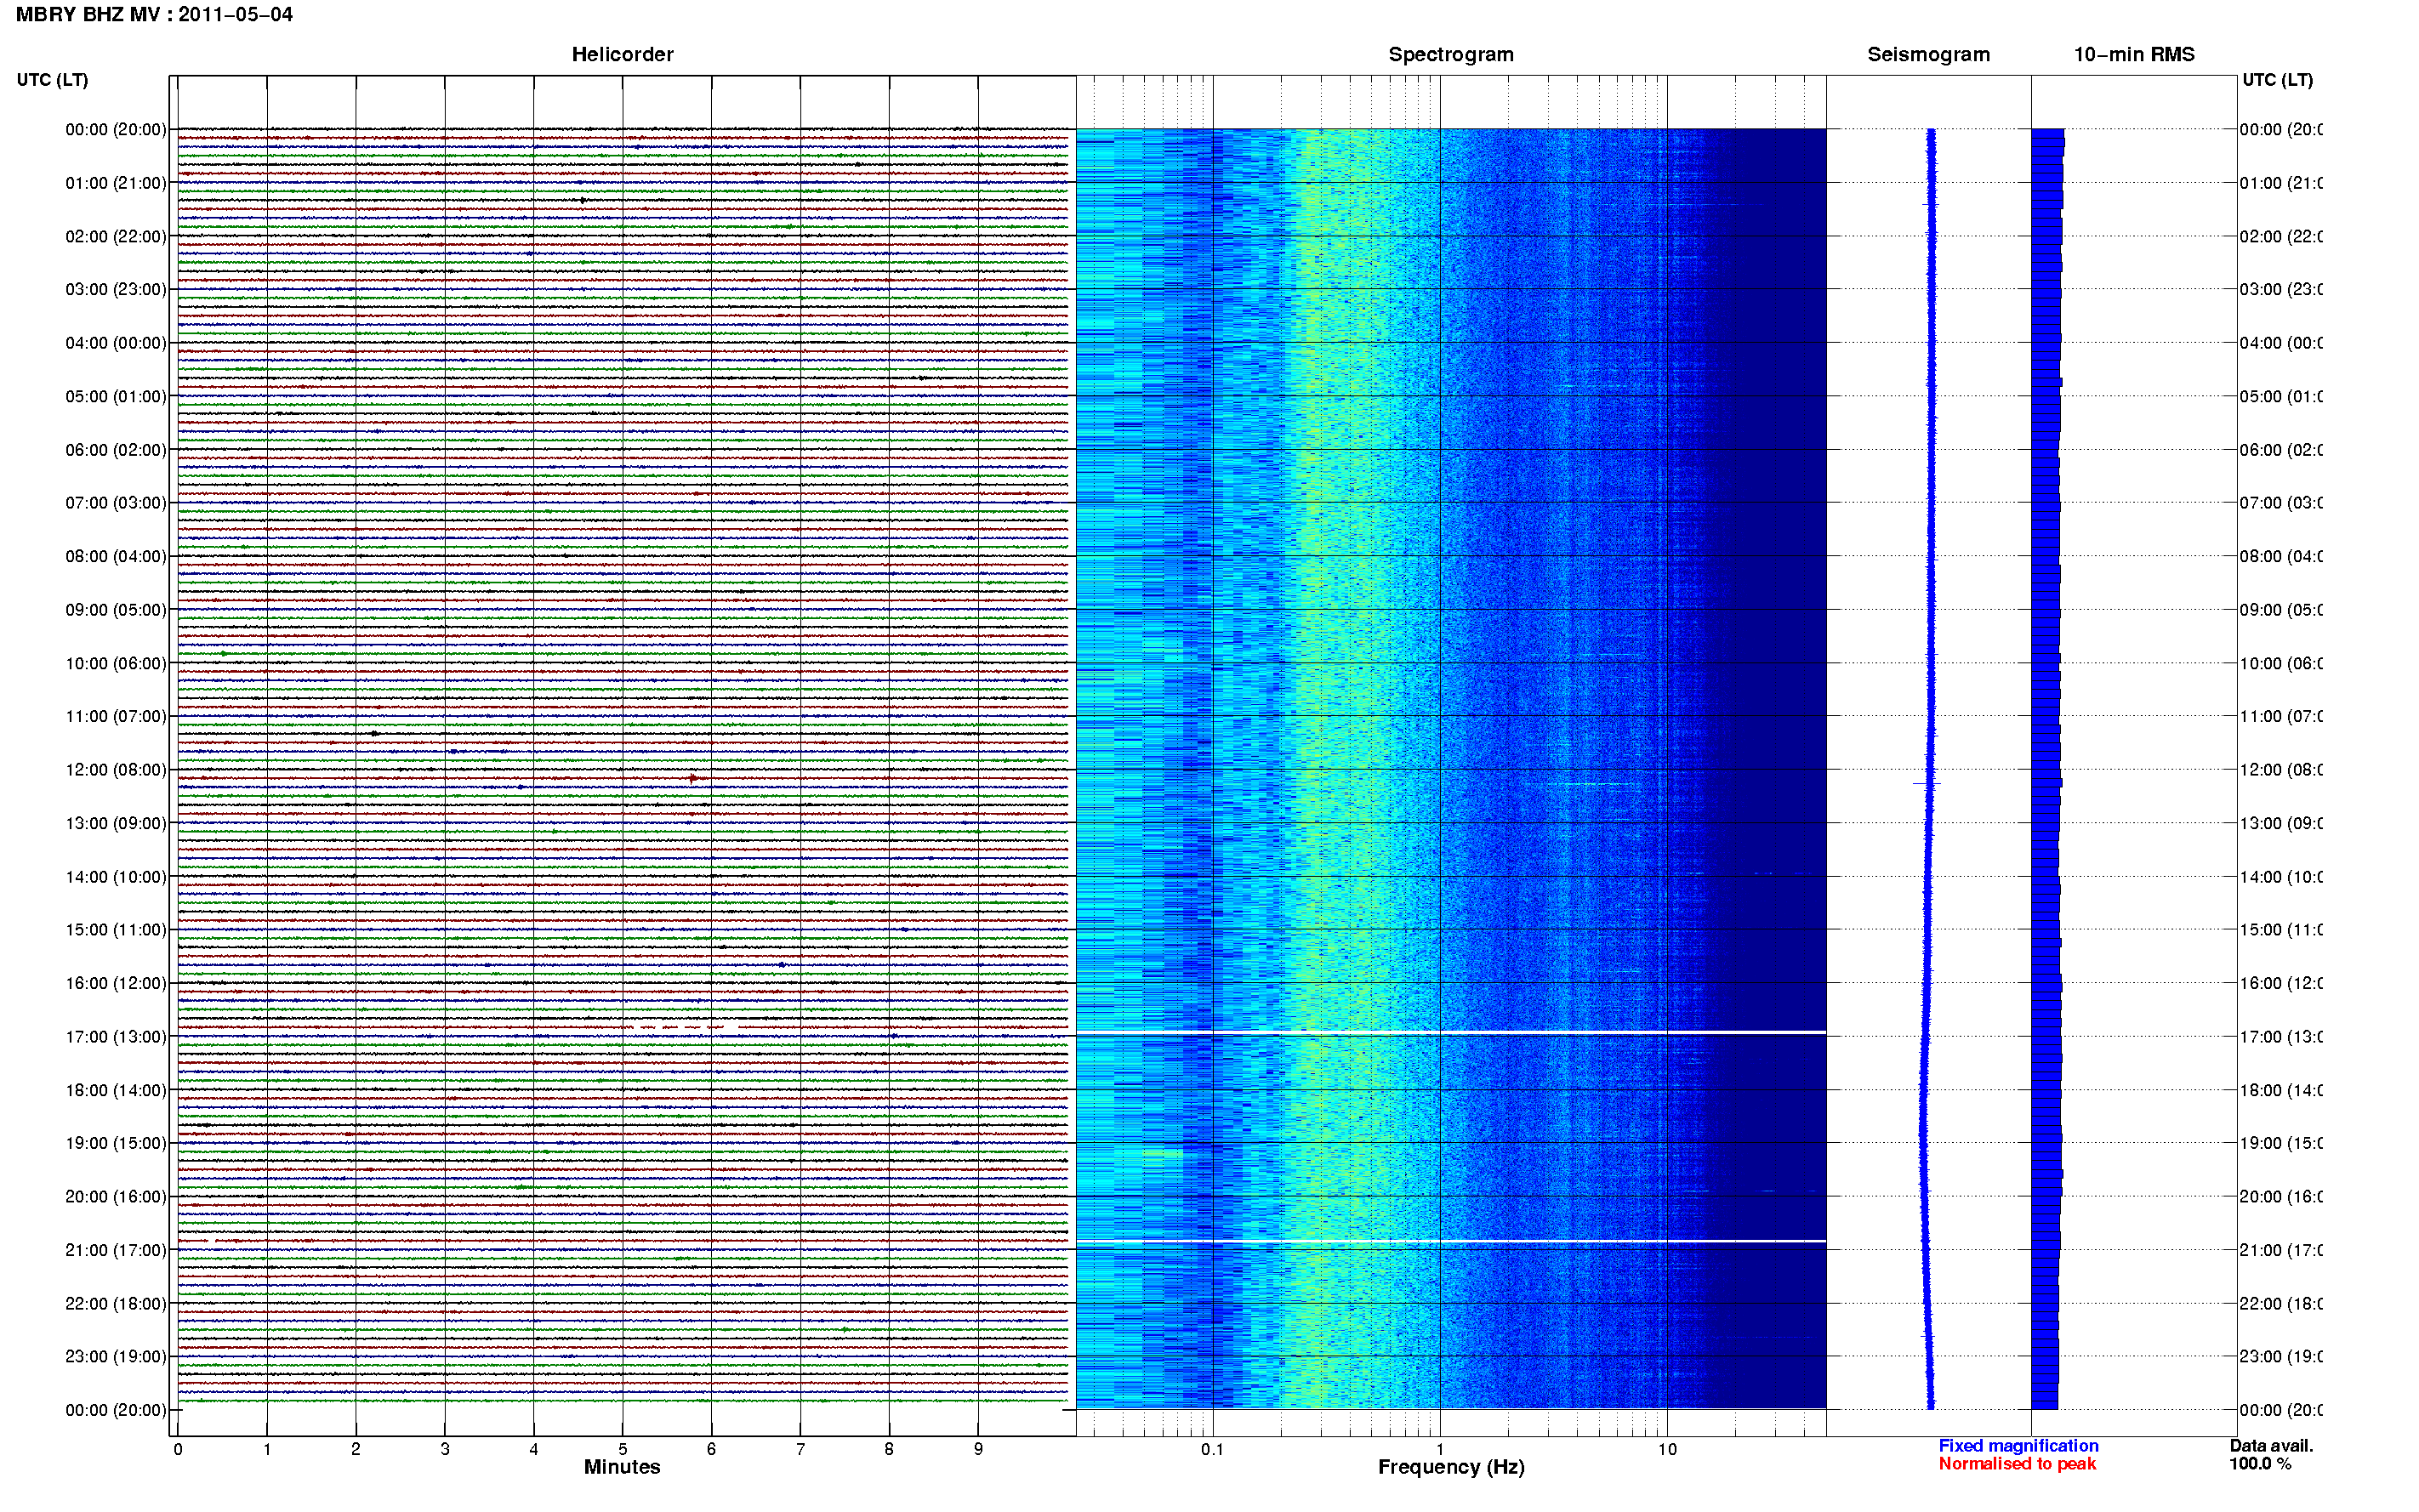2419x1512 pixels.
Task: Click the left time label '11:00 (07:00)'
Action: 116,717
